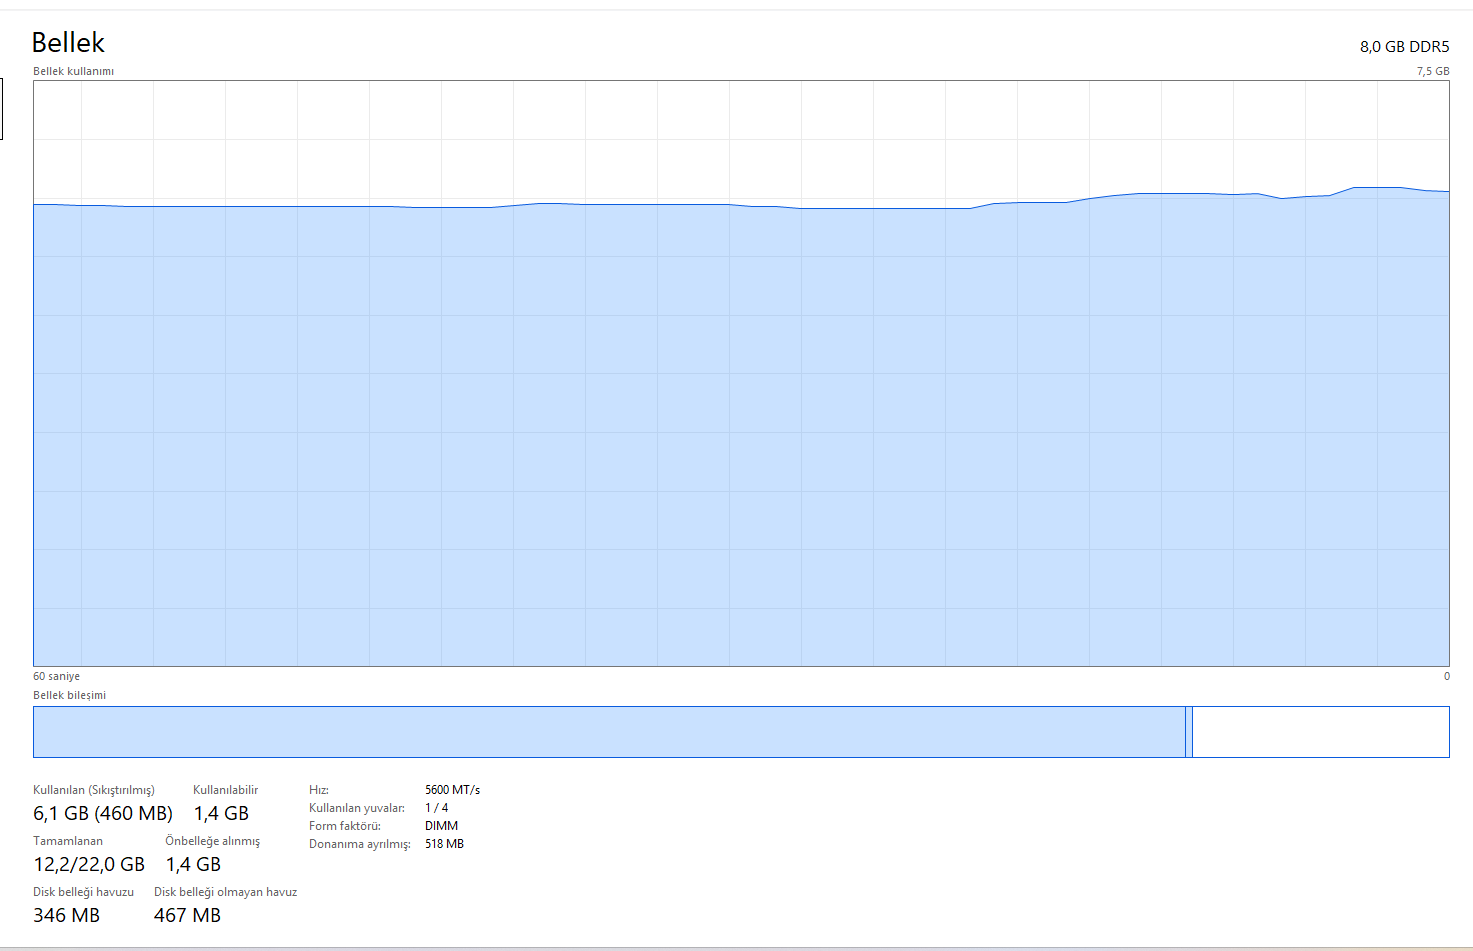The image size is (1473, 951).
Task: Select the "5600 MT/s" speed value
Action: coord(452,790)
